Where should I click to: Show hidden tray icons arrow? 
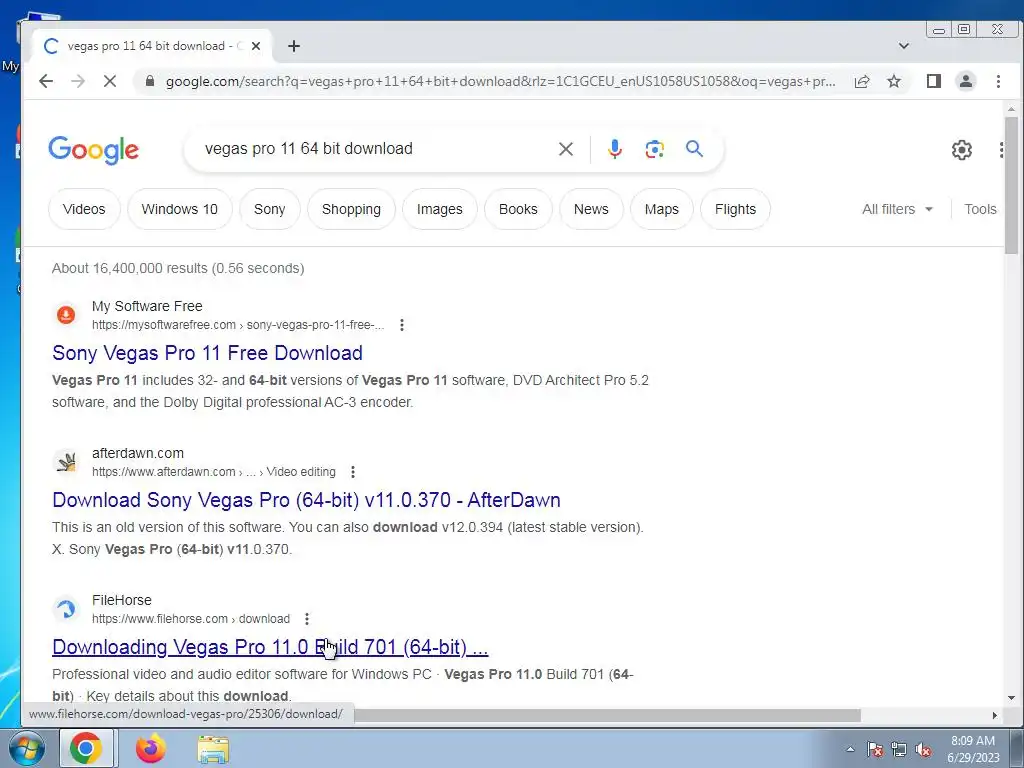(850, 749)
